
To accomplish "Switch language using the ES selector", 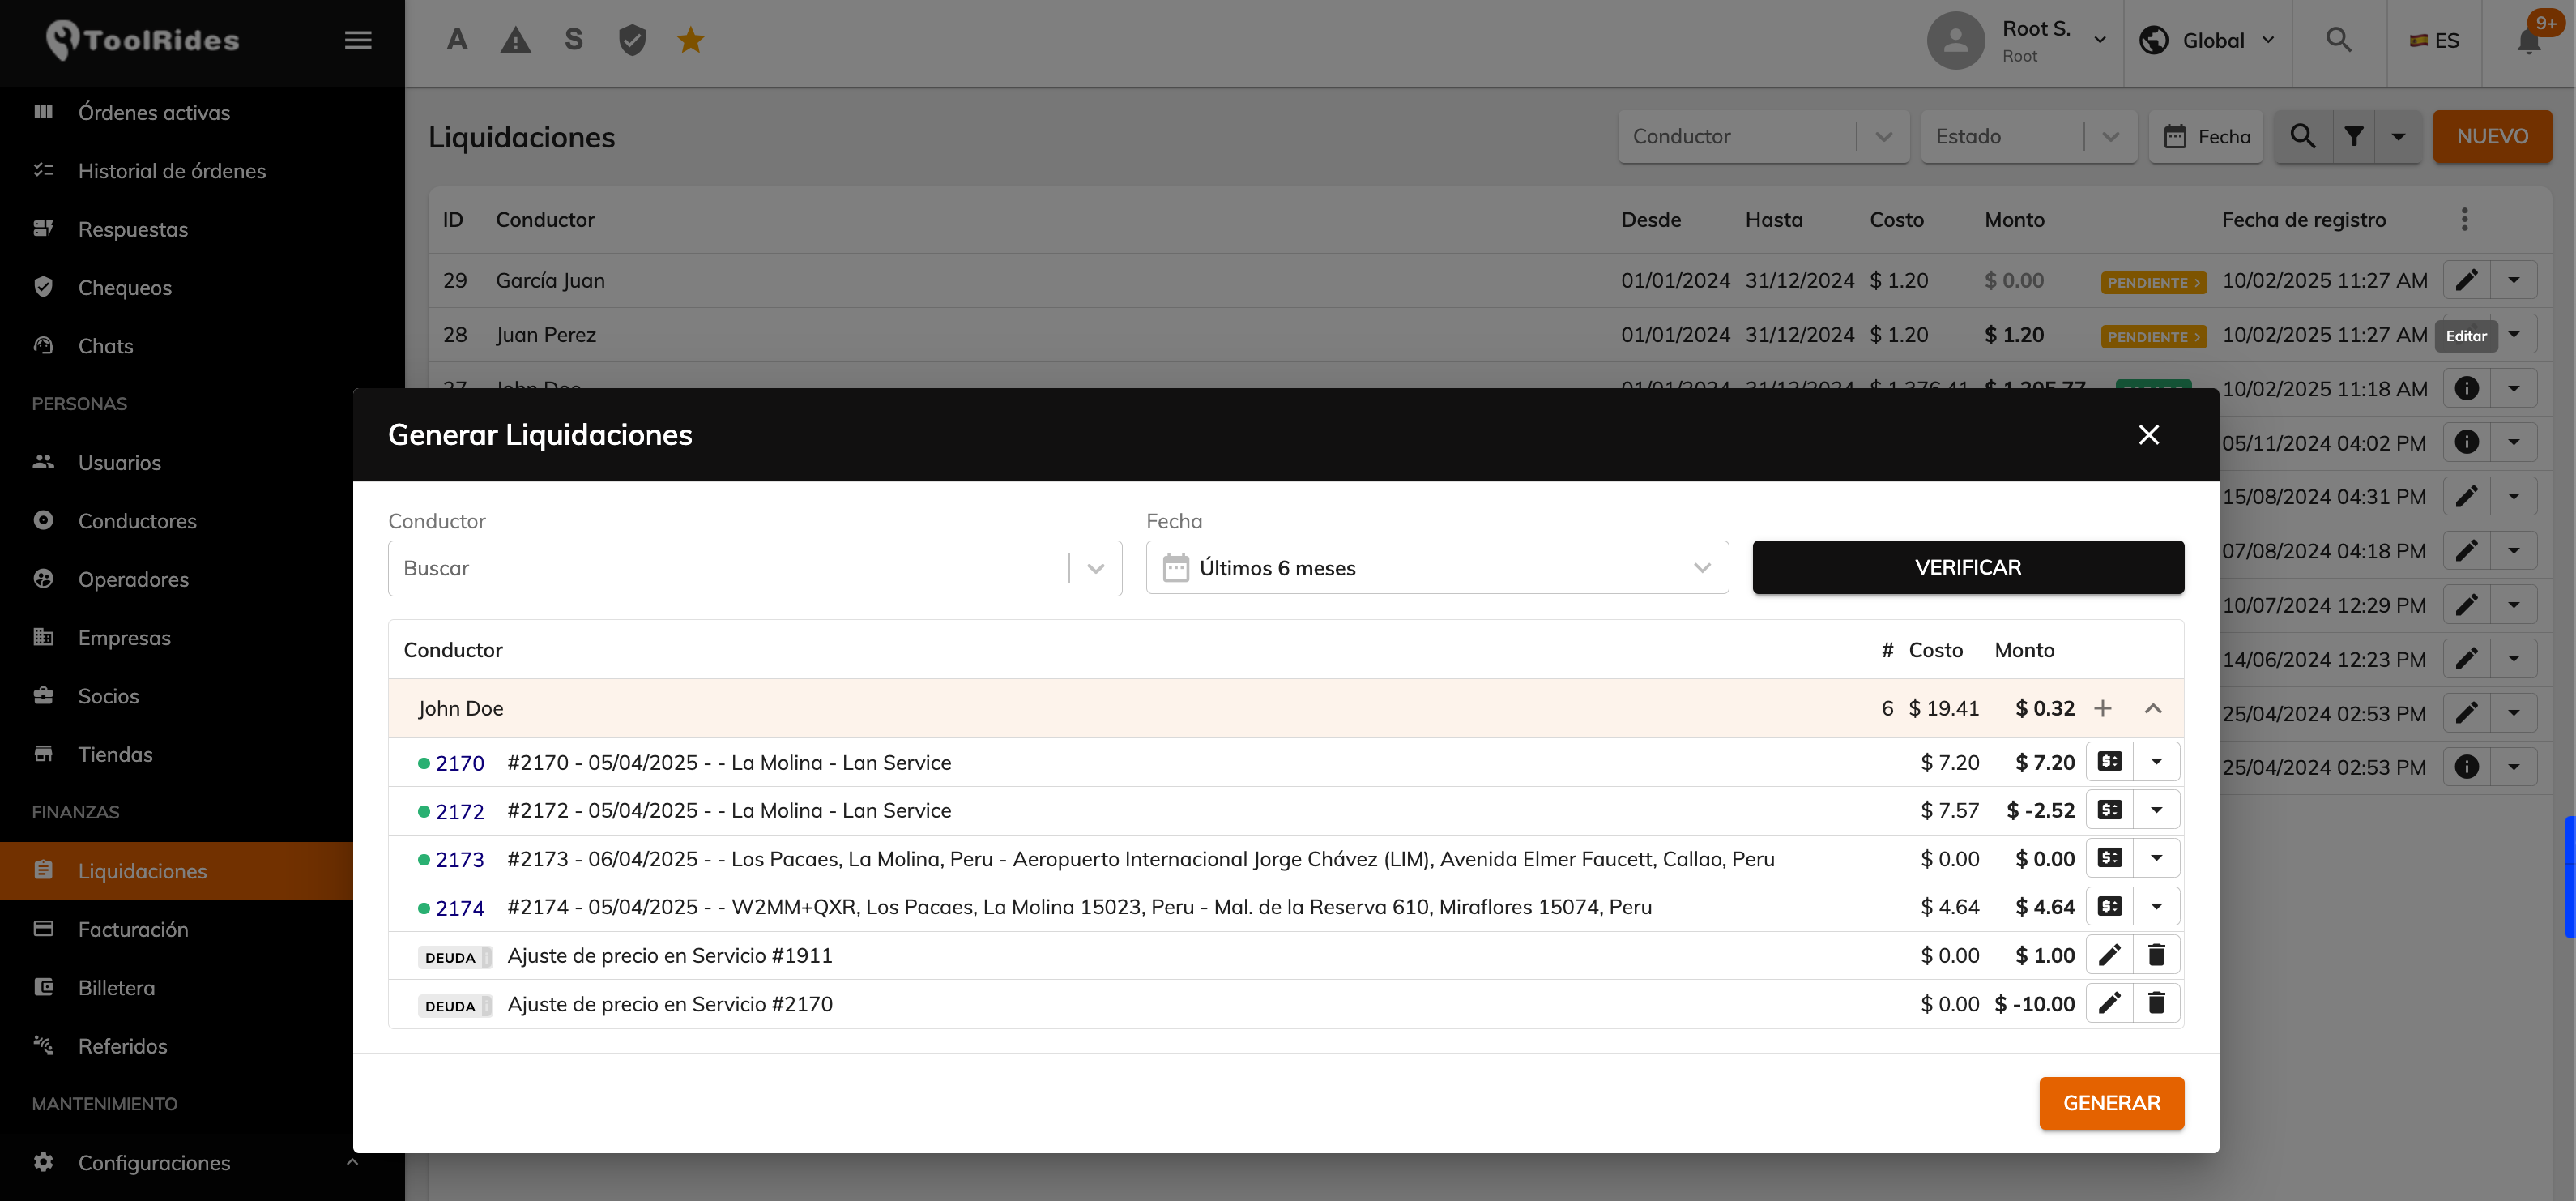I will 2434,40.
